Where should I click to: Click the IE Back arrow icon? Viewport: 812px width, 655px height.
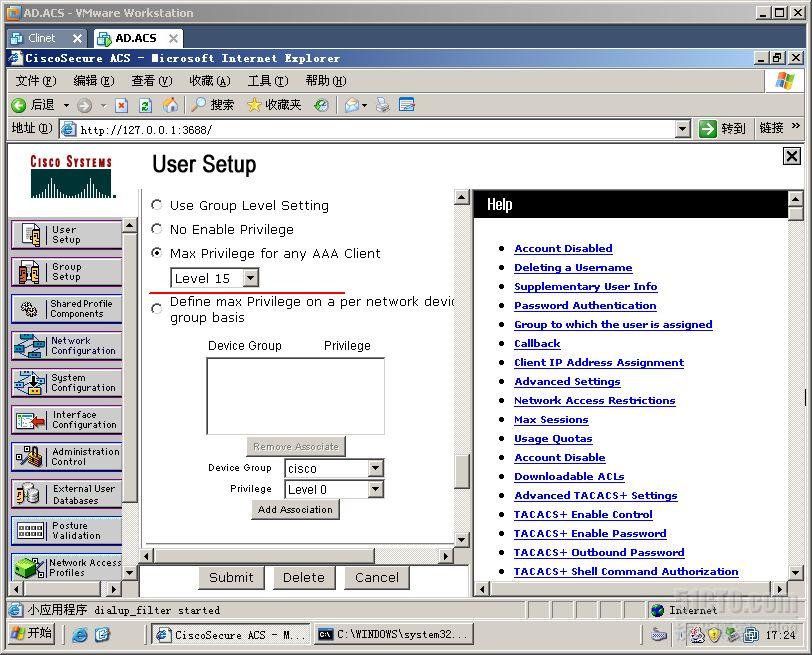coord(19,106)
